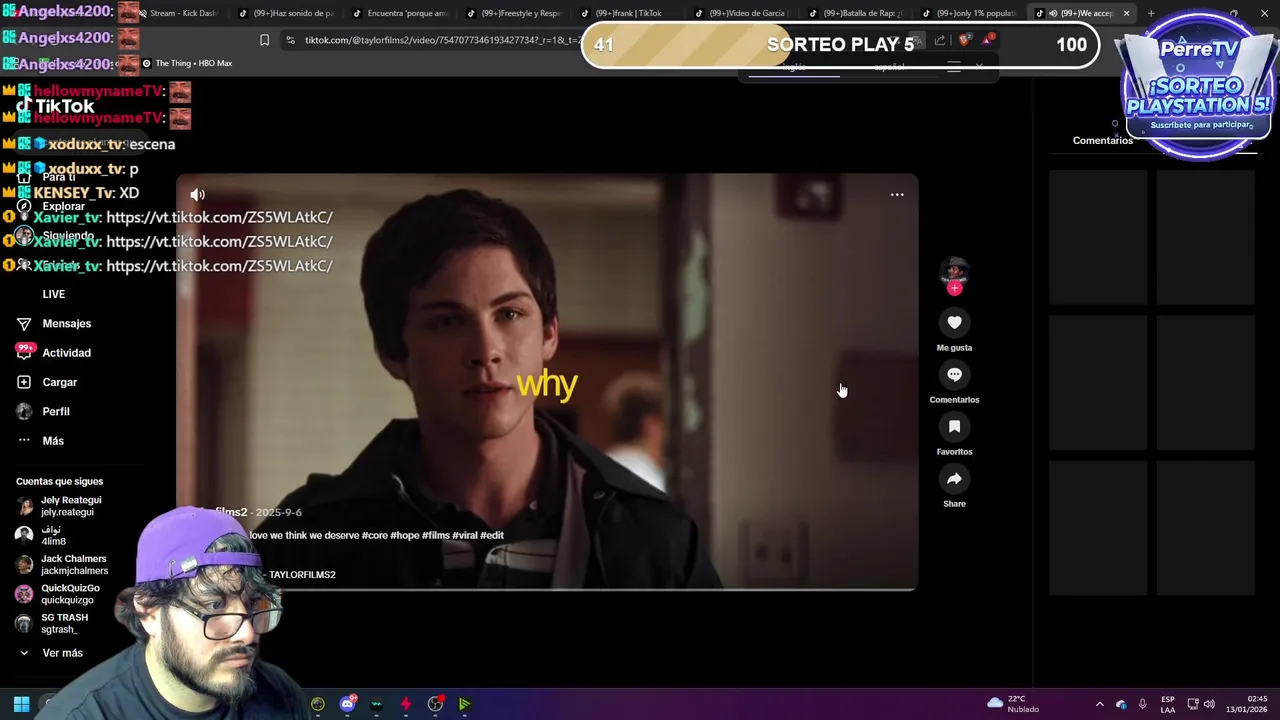The height and width of the screenshot is (720, 1280).
Task: Switch to the Video de Garcia tab
Action: [741, 13]
